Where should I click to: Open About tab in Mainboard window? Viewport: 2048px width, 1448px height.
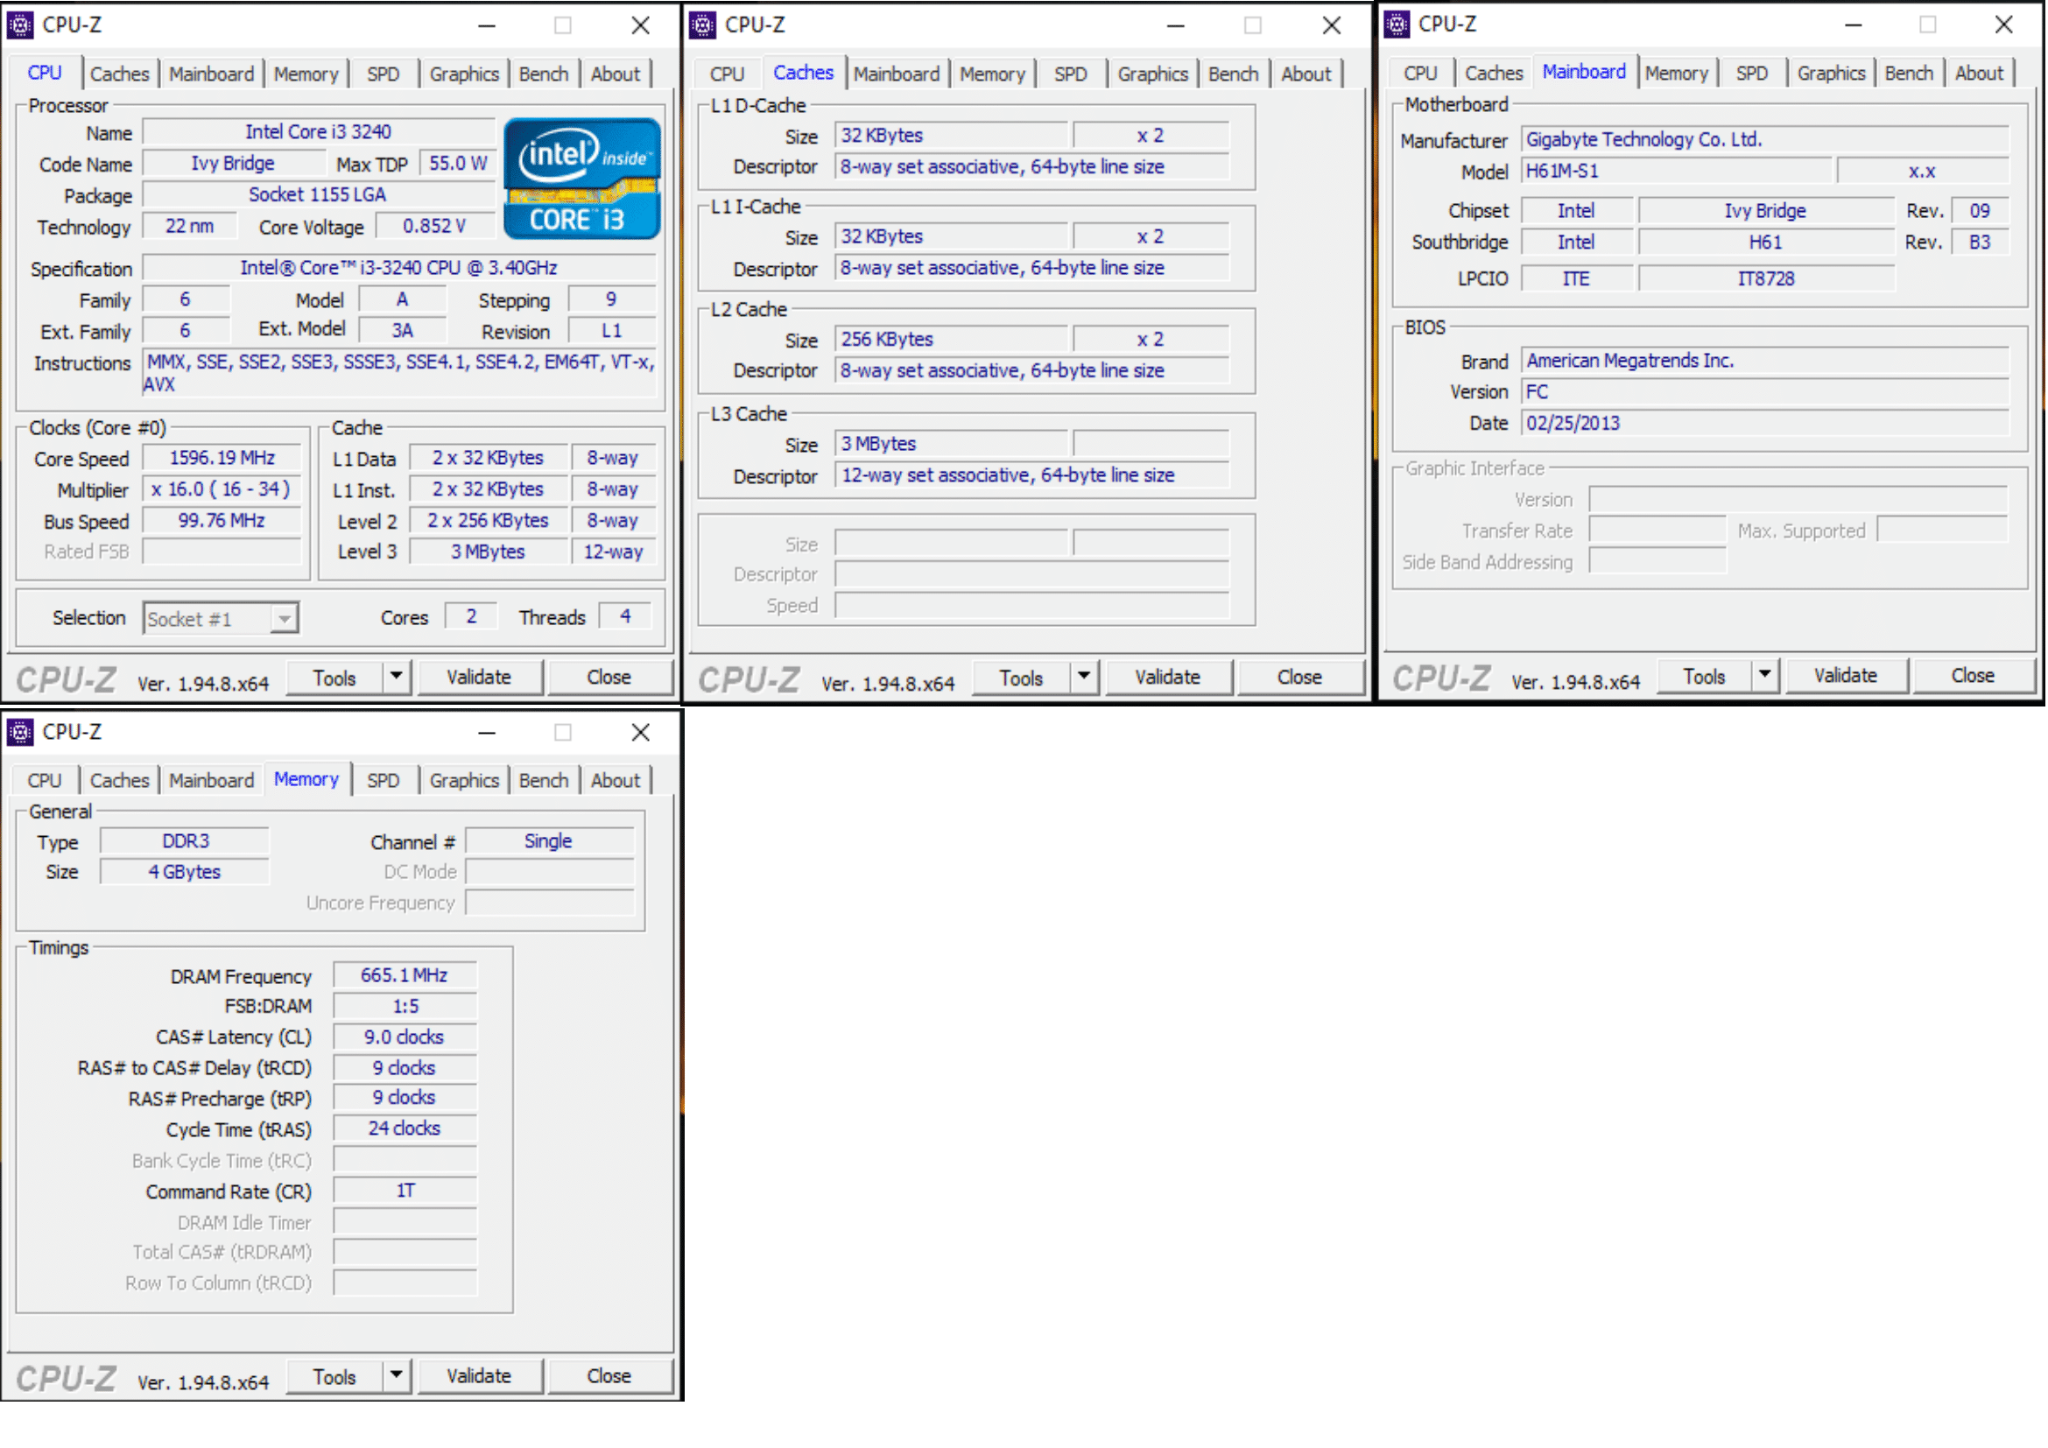click(x=1979, y=73)
